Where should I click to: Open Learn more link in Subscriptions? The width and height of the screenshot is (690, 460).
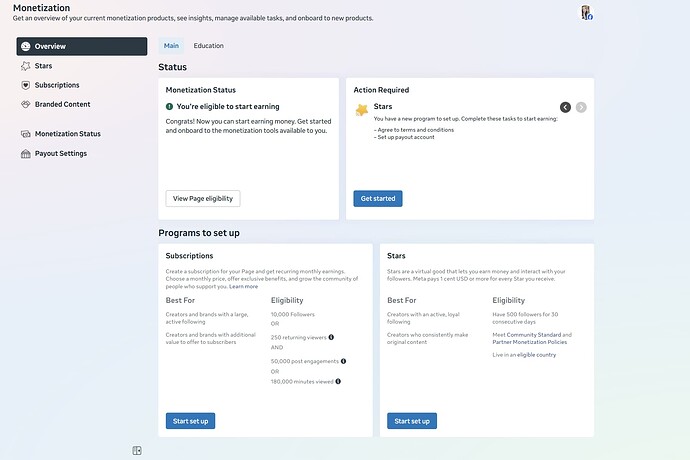point(243,287)
